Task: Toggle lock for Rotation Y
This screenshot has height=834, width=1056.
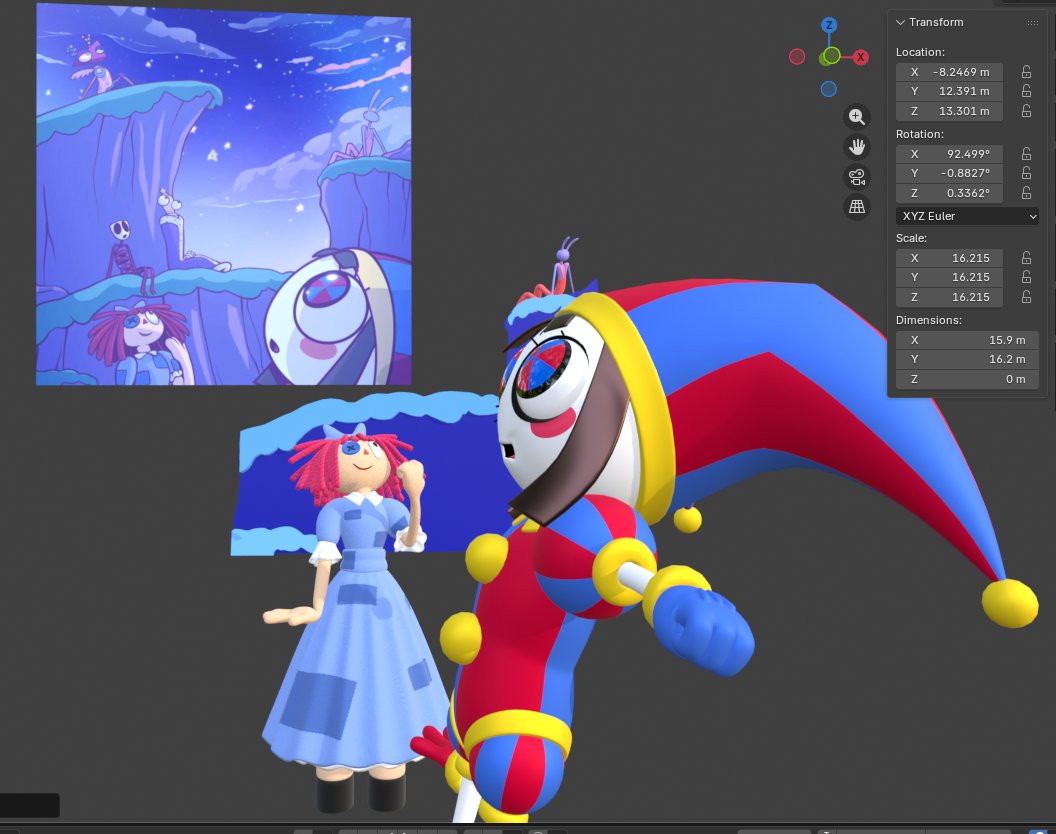Action: pos(1026,173)
